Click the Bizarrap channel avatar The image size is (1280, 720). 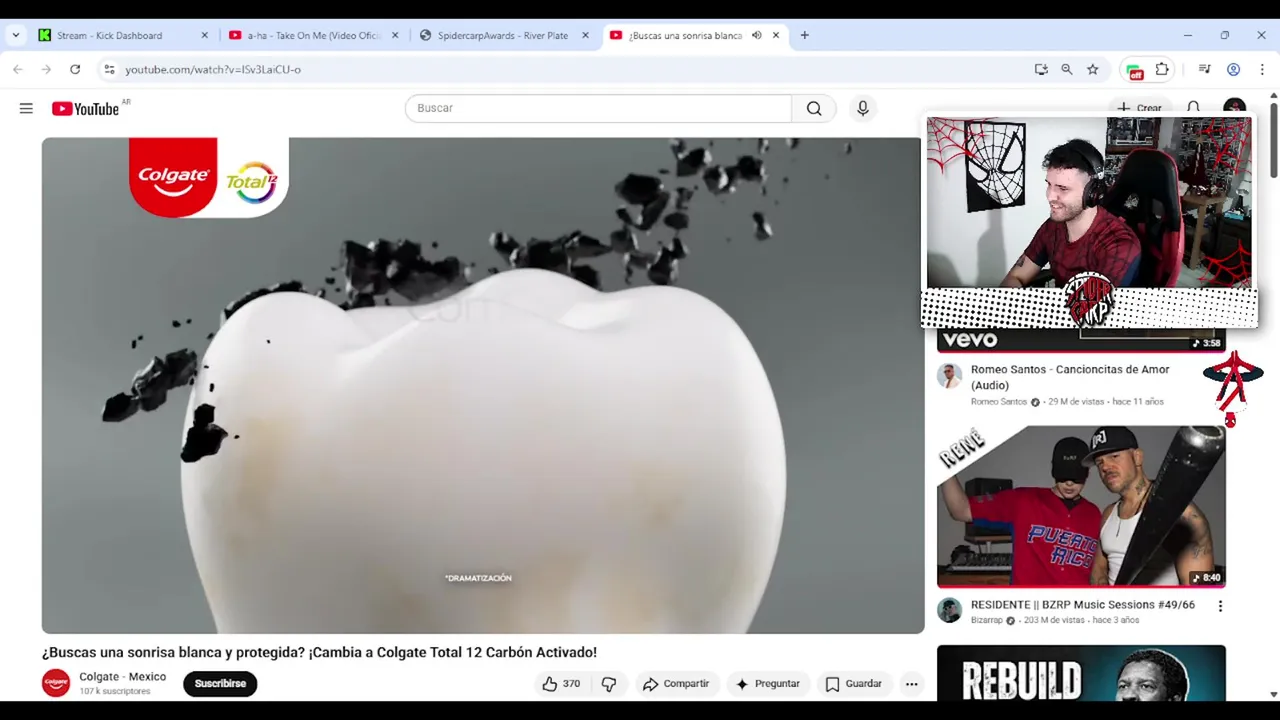[x=949, y=610]
